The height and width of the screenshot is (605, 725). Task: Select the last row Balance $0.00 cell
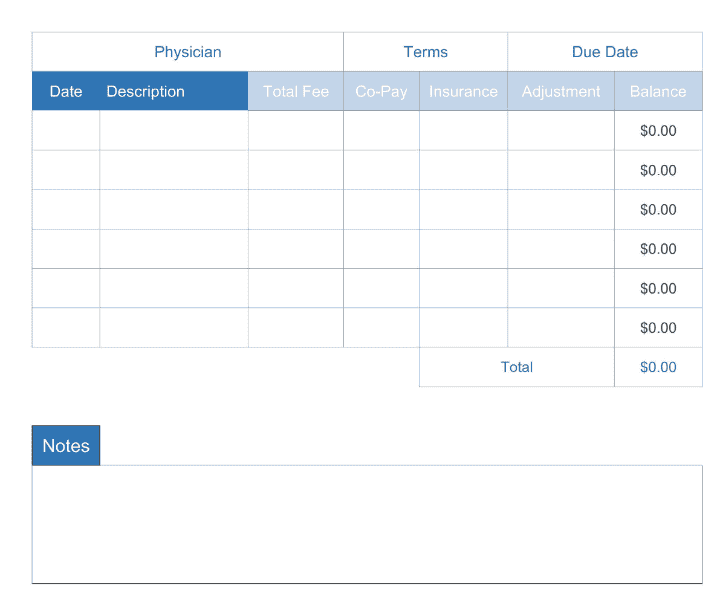pyautogui.click(x=658, y=328)
